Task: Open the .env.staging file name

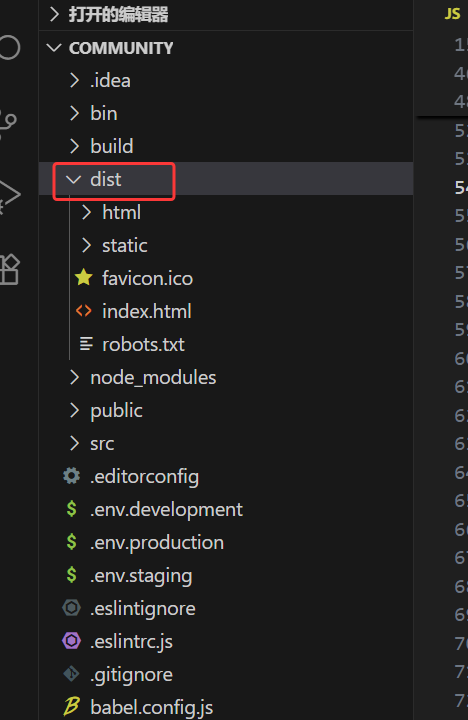Action: [141, 576]
